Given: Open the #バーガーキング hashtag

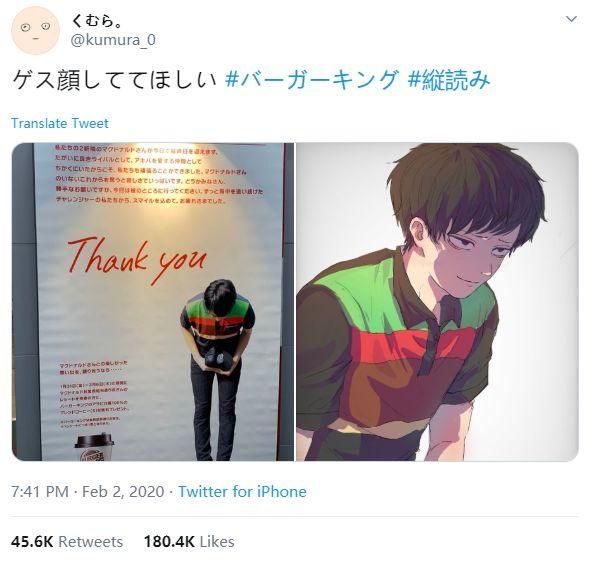Looking at the screenshot, I should click(311, 80).
